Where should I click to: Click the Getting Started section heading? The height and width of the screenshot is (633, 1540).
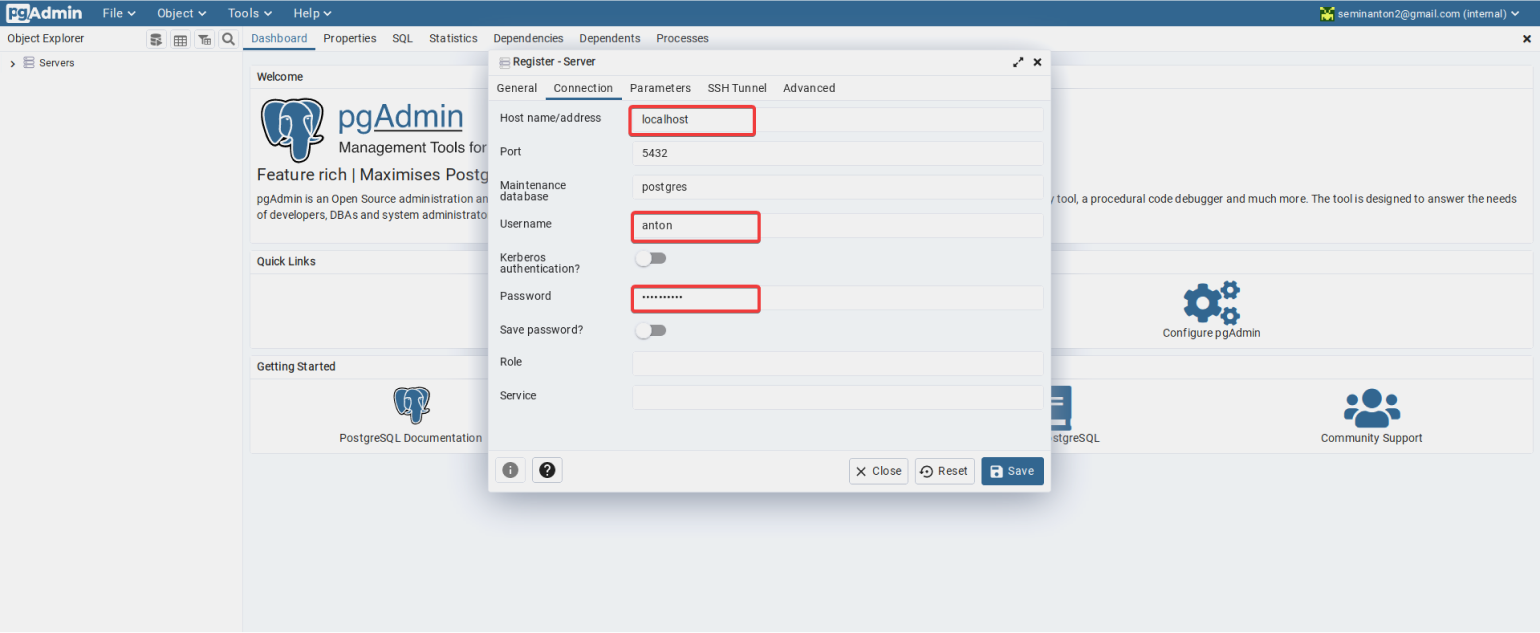click(x=296, y=367)
